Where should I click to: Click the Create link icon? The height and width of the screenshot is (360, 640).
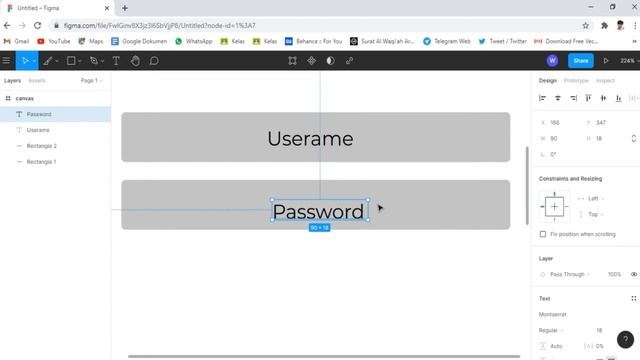point(349,61)
